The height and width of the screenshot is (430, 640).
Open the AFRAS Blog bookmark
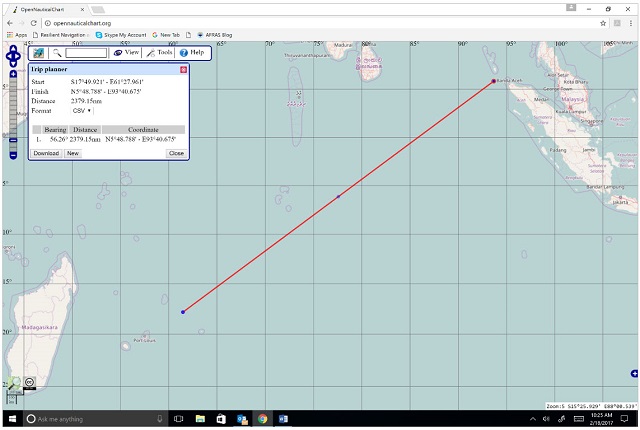click(x=214, y=35)
